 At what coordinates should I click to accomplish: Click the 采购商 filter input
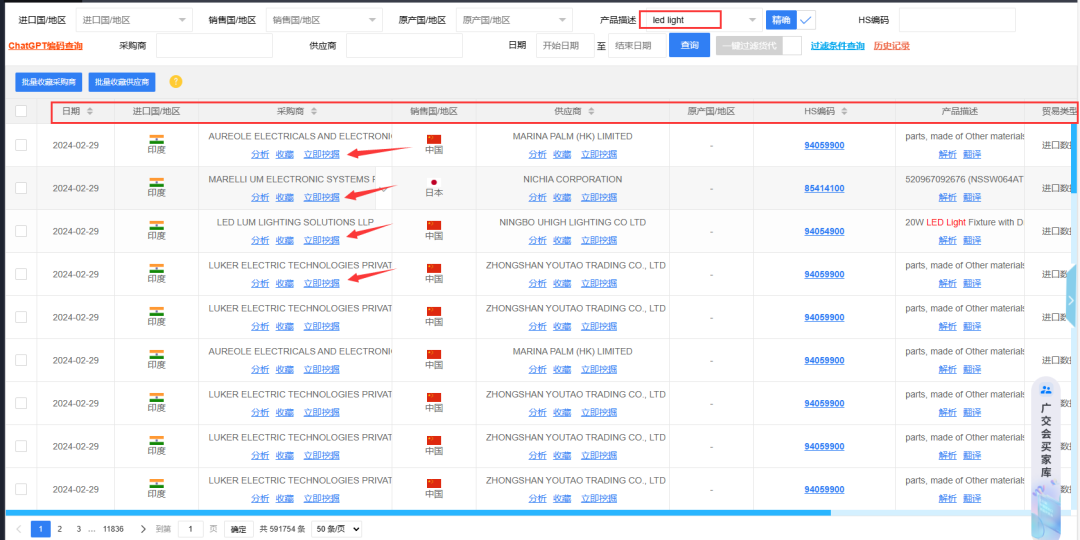(214, 45)
